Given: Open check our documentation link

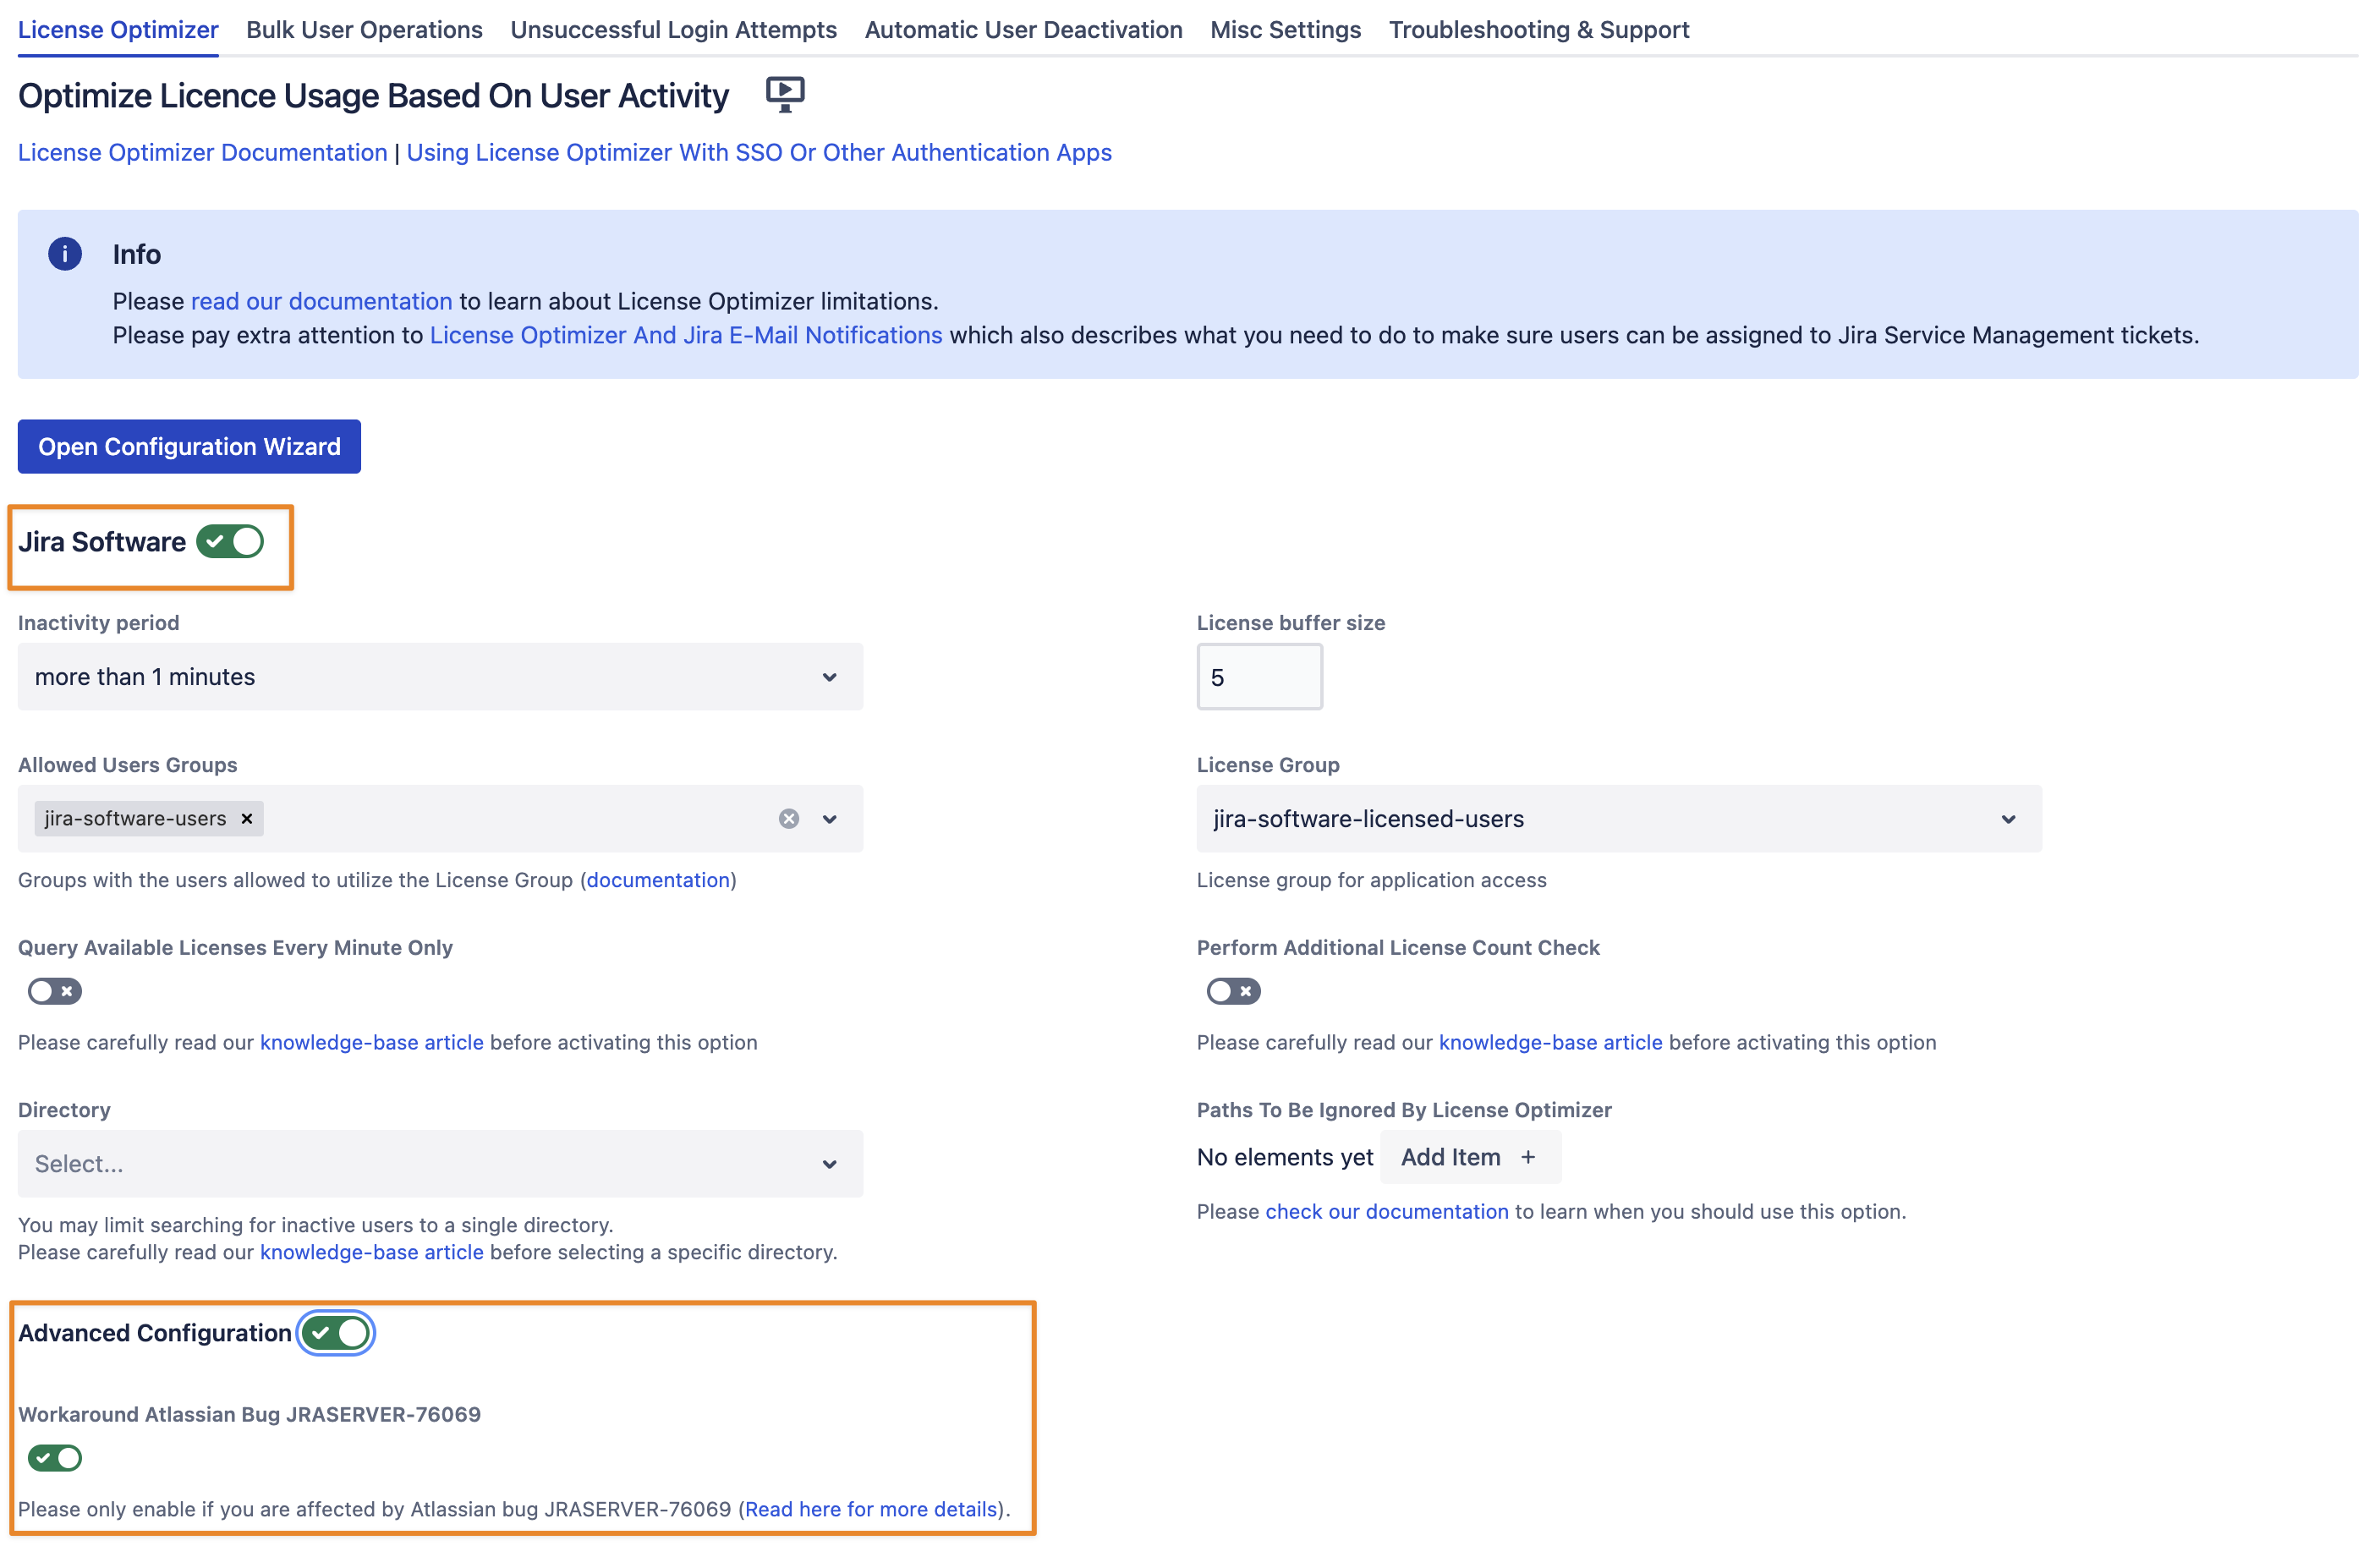Looking at the screenshot, I should pos(1387,1211).
